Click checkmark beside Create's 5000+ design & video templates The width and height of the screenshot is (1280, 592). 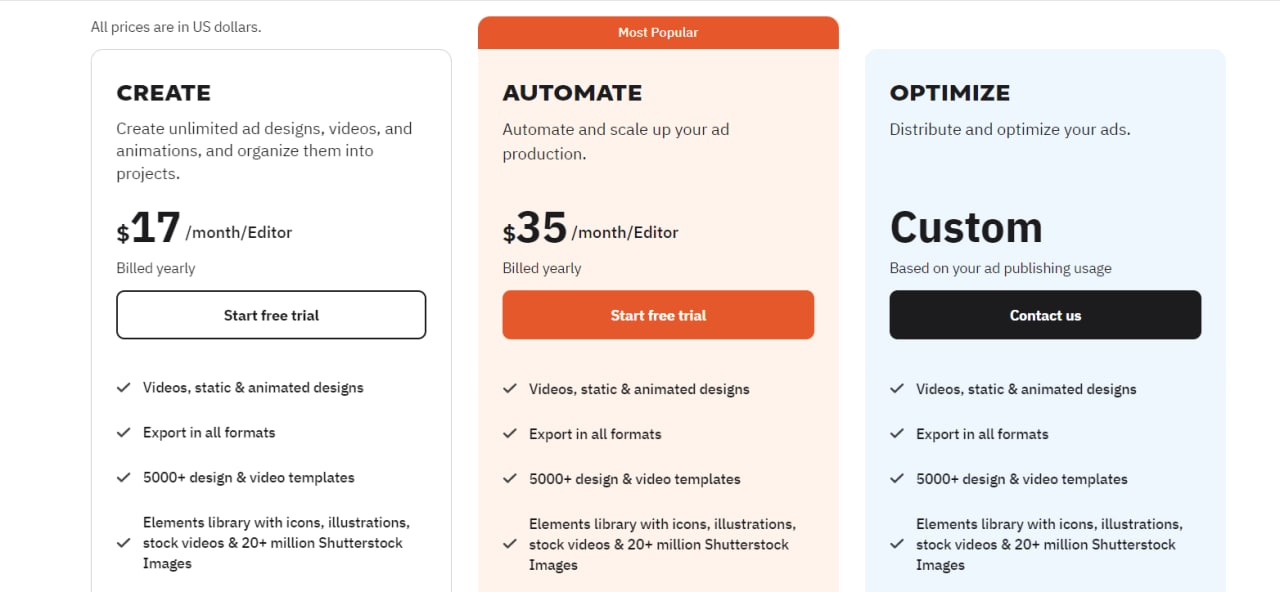coord(124,477)
